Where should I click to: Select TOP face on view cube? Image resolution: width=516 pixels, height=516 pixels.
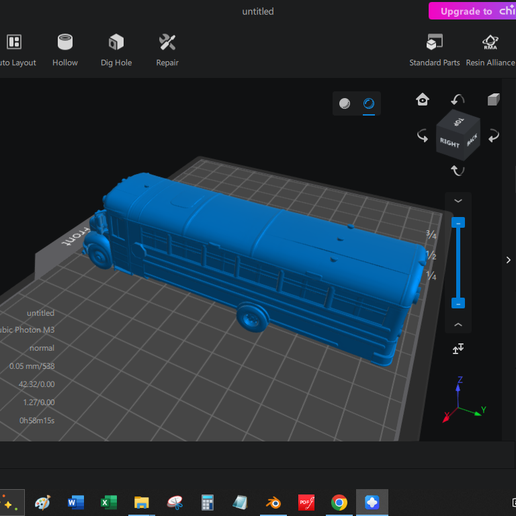click(459, 122)
